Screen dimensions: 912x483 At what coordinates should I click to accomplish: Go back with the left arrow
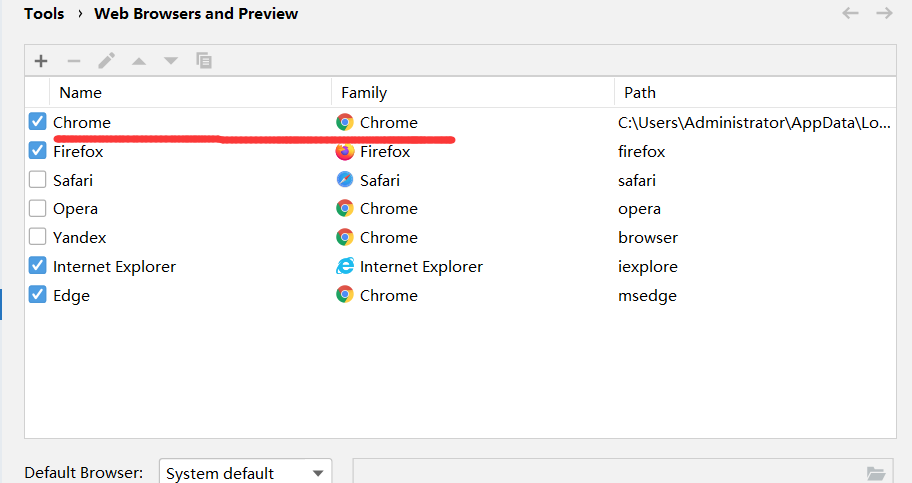click(850, 13)
